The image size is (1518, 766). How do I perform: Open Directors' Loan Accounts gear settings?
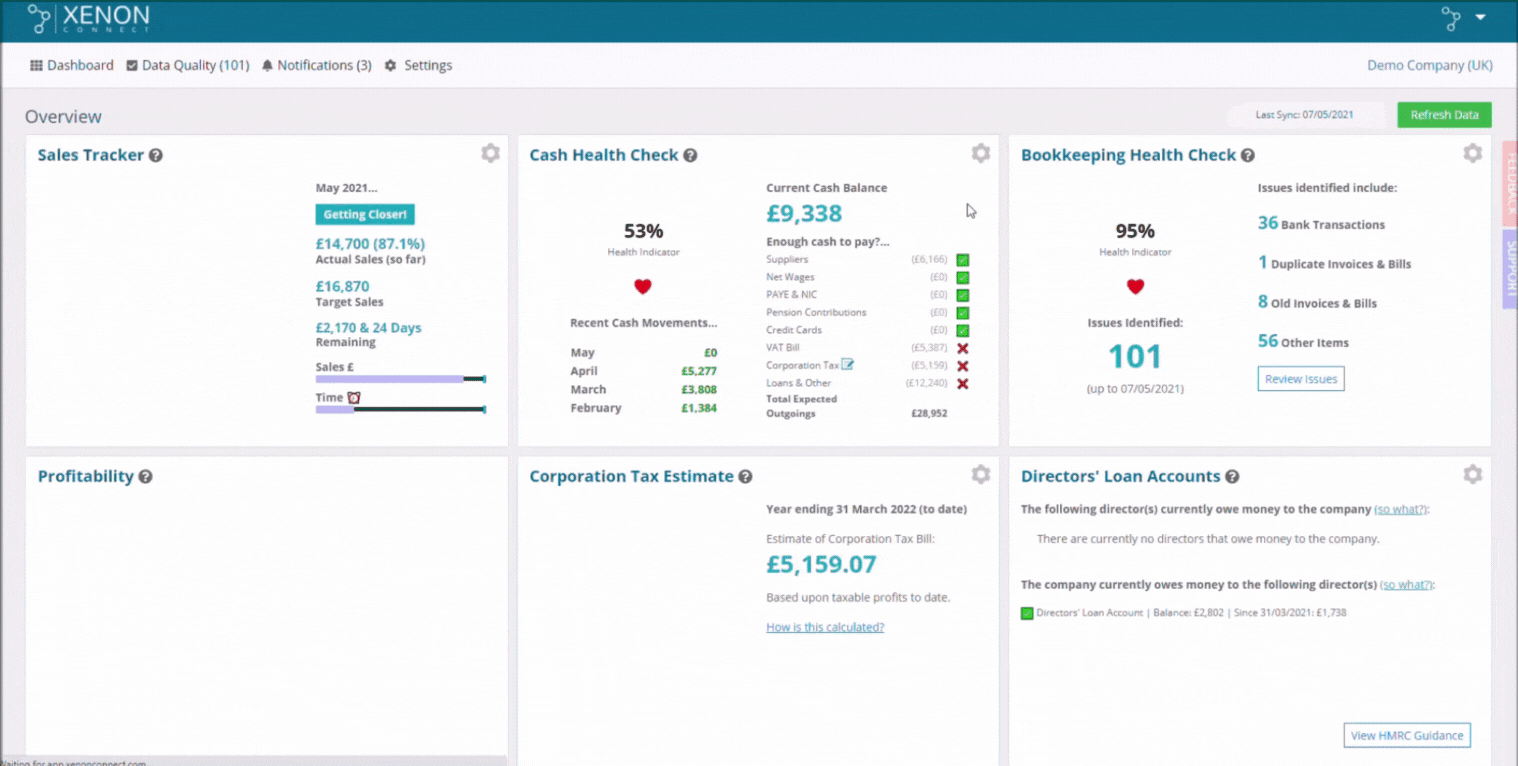tap(1473, 474)
